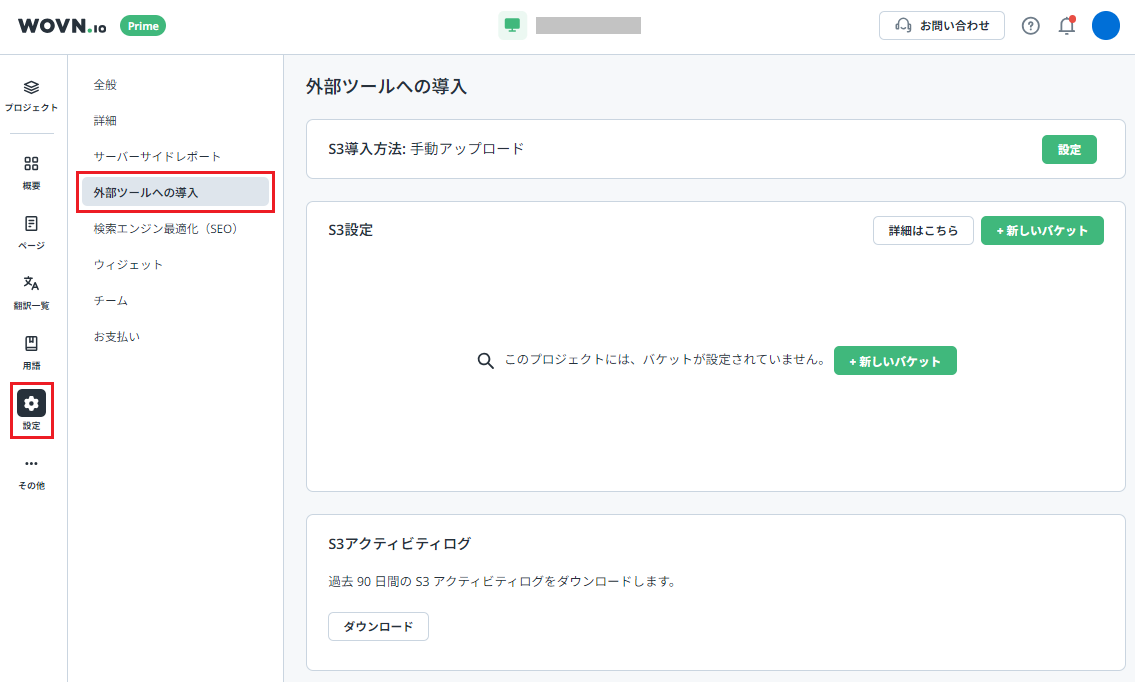Image resolution: width=1135 pixels, height=682 pixels.
Task: Click the お問い合わせ contact button
Action: point(941,26)
